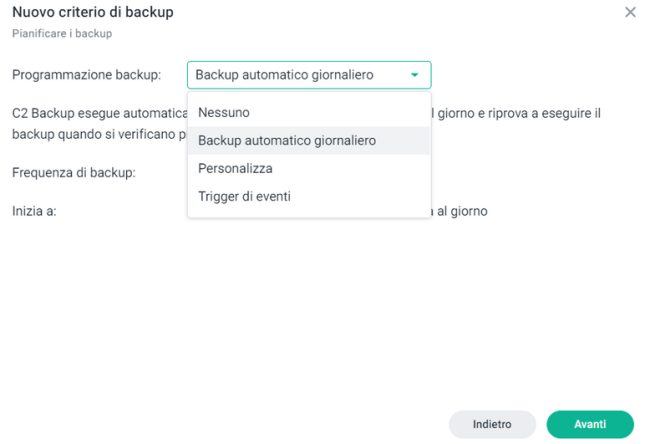Proceed by clicking the green Avanti button
650x444 pixels.
[590, 424]
